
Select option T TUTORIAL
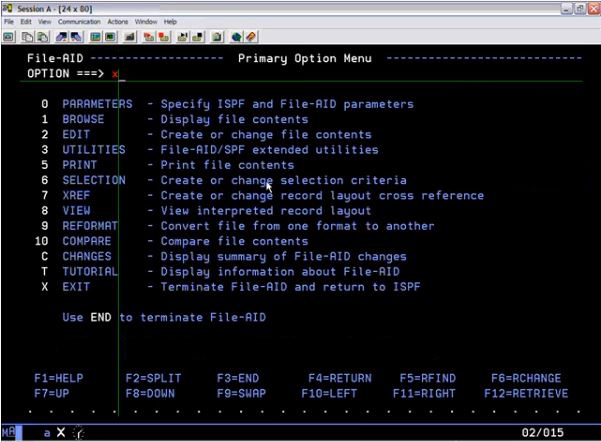(x=80, y=271)
